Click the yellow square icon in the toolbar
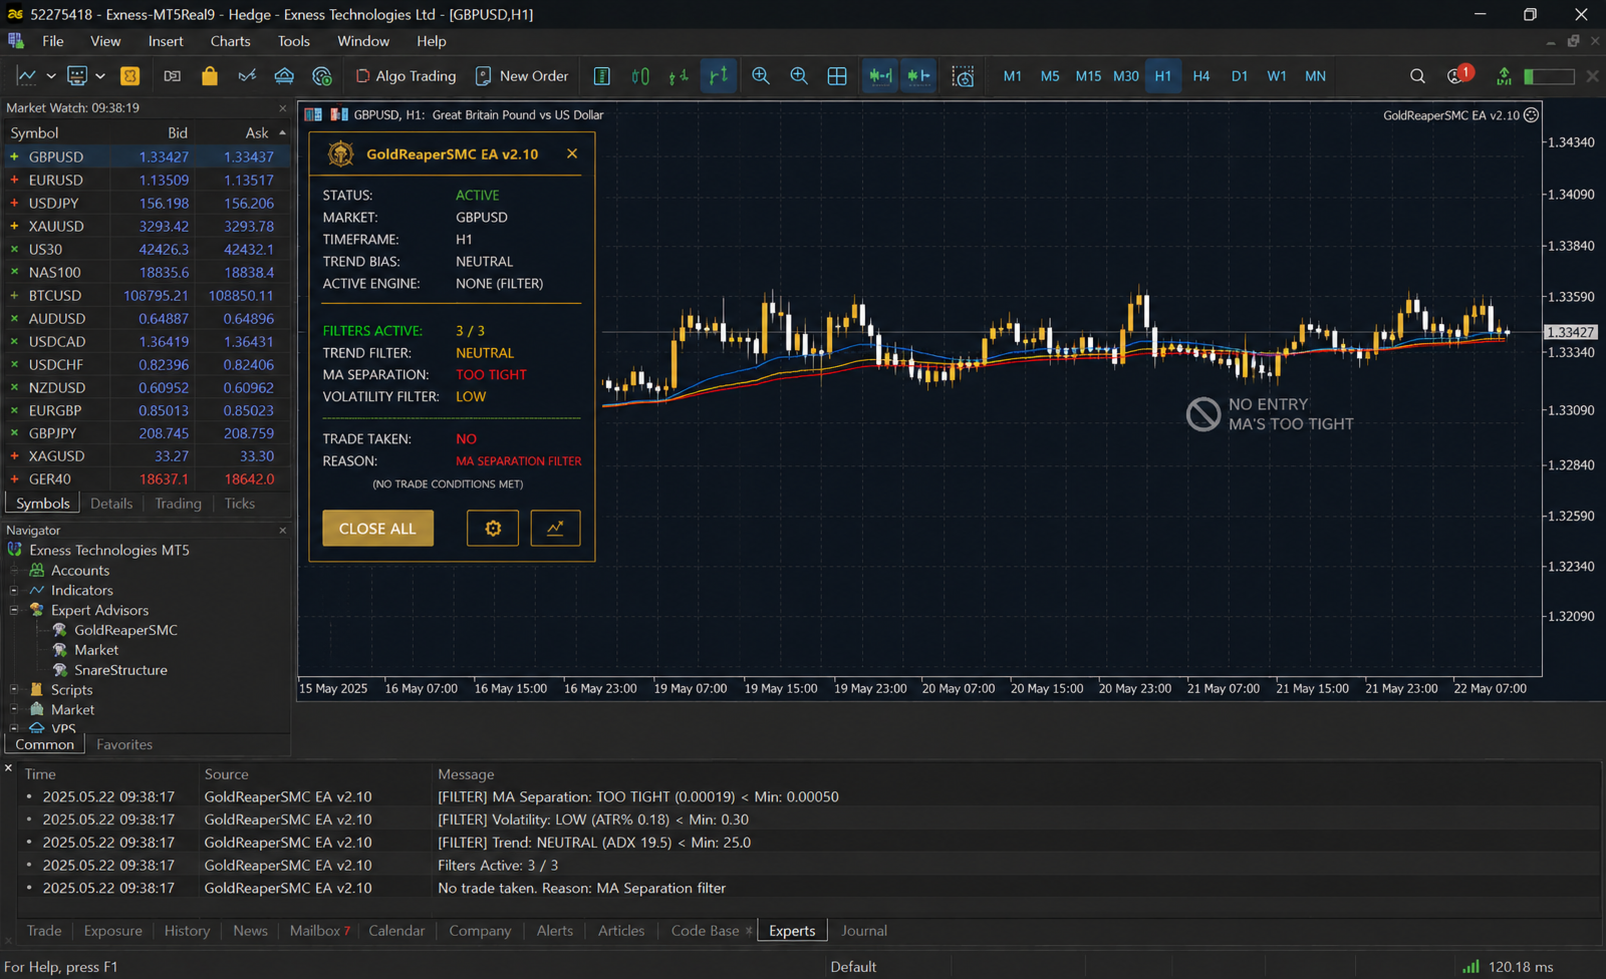 point(130,76)
